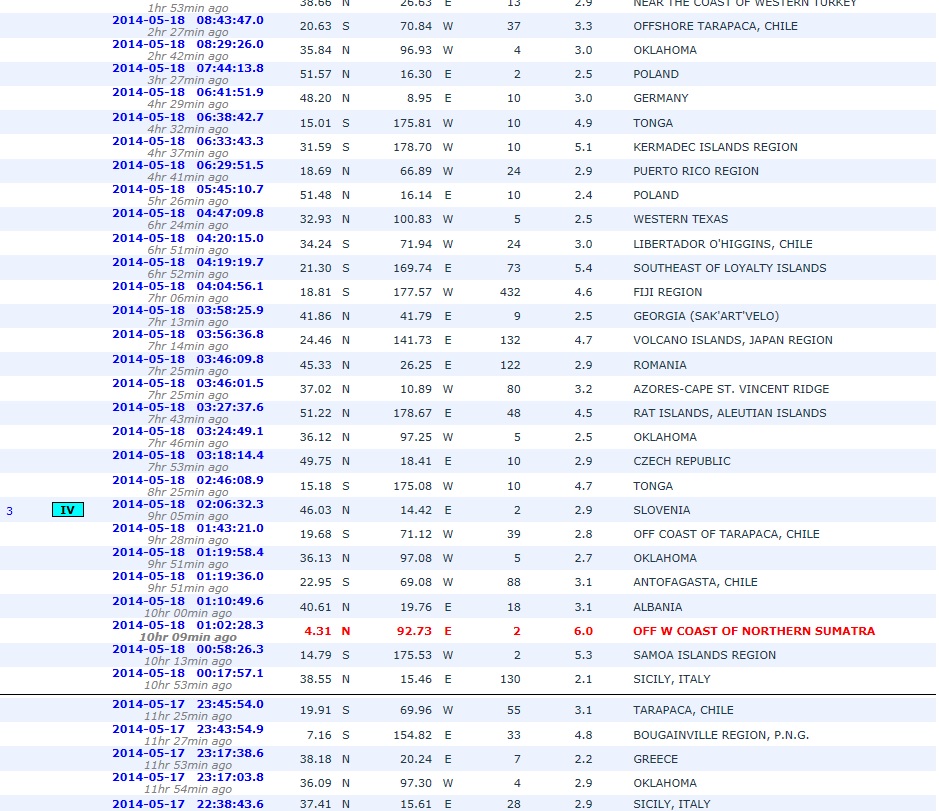Open earthquake 2014-05-18 08:43:47.0 link

[187, 20]
